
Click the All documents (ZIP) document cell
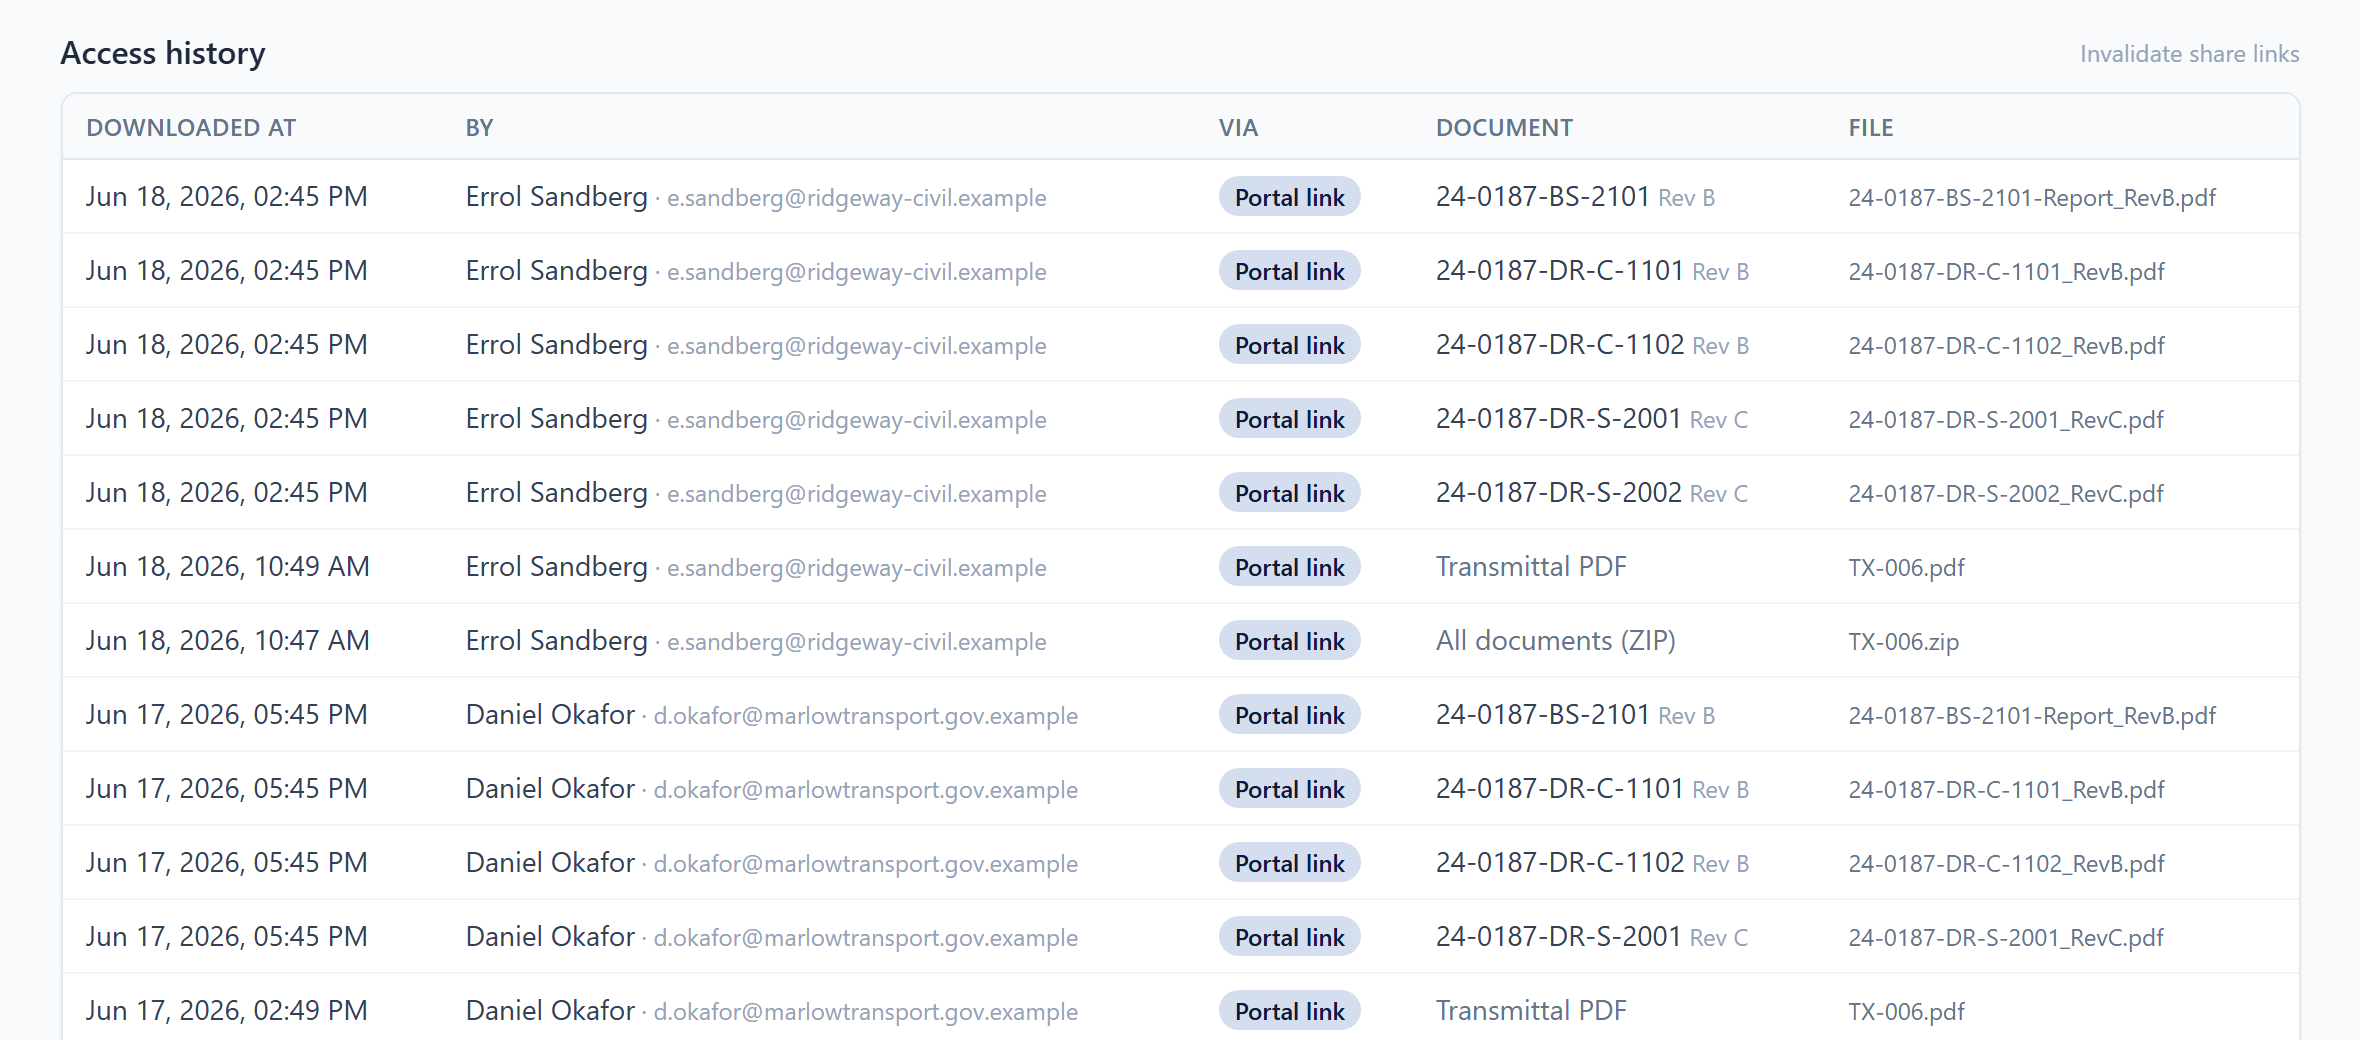pos(1556,641)
